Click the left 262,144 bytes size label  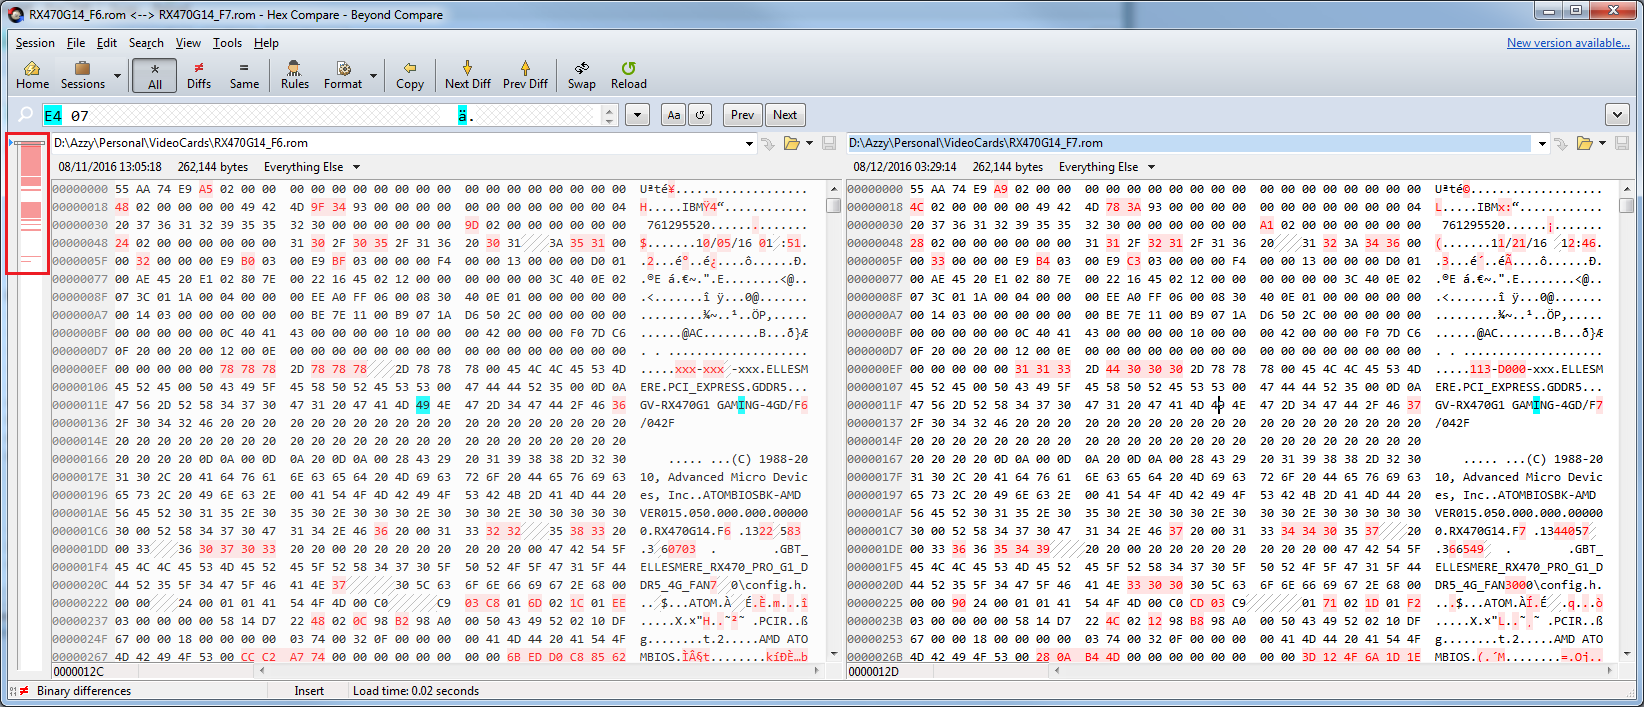click(x=213, y=167)
